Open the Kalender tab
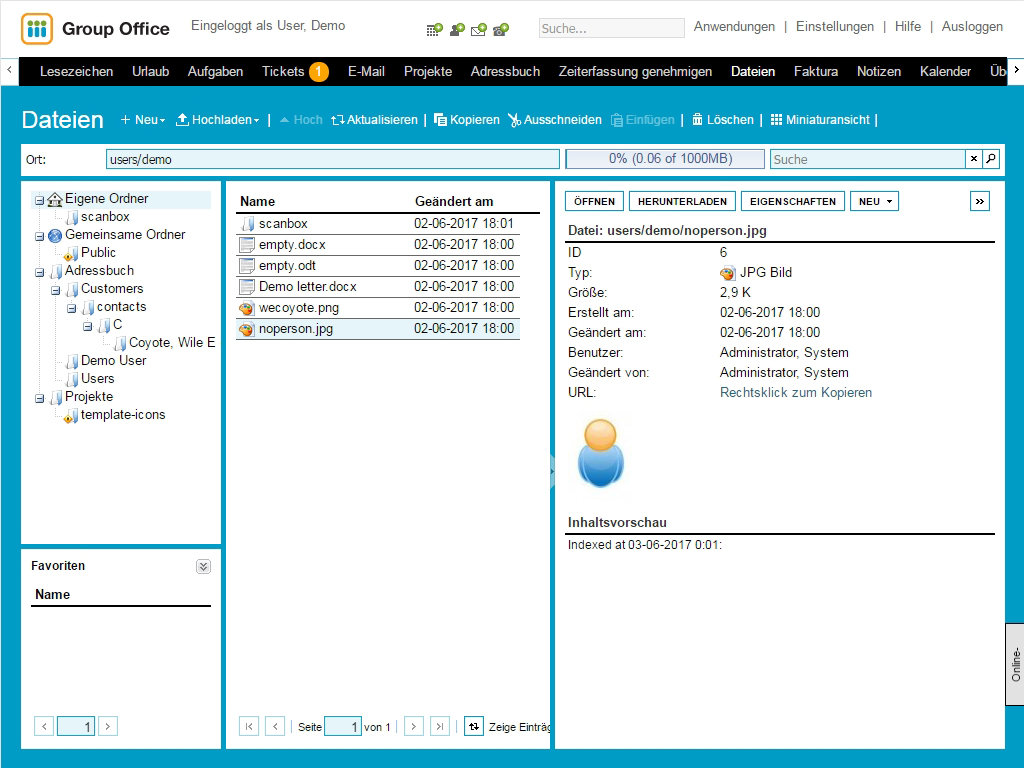Screen dimensions: 1024x768 (x=945, y=72)
